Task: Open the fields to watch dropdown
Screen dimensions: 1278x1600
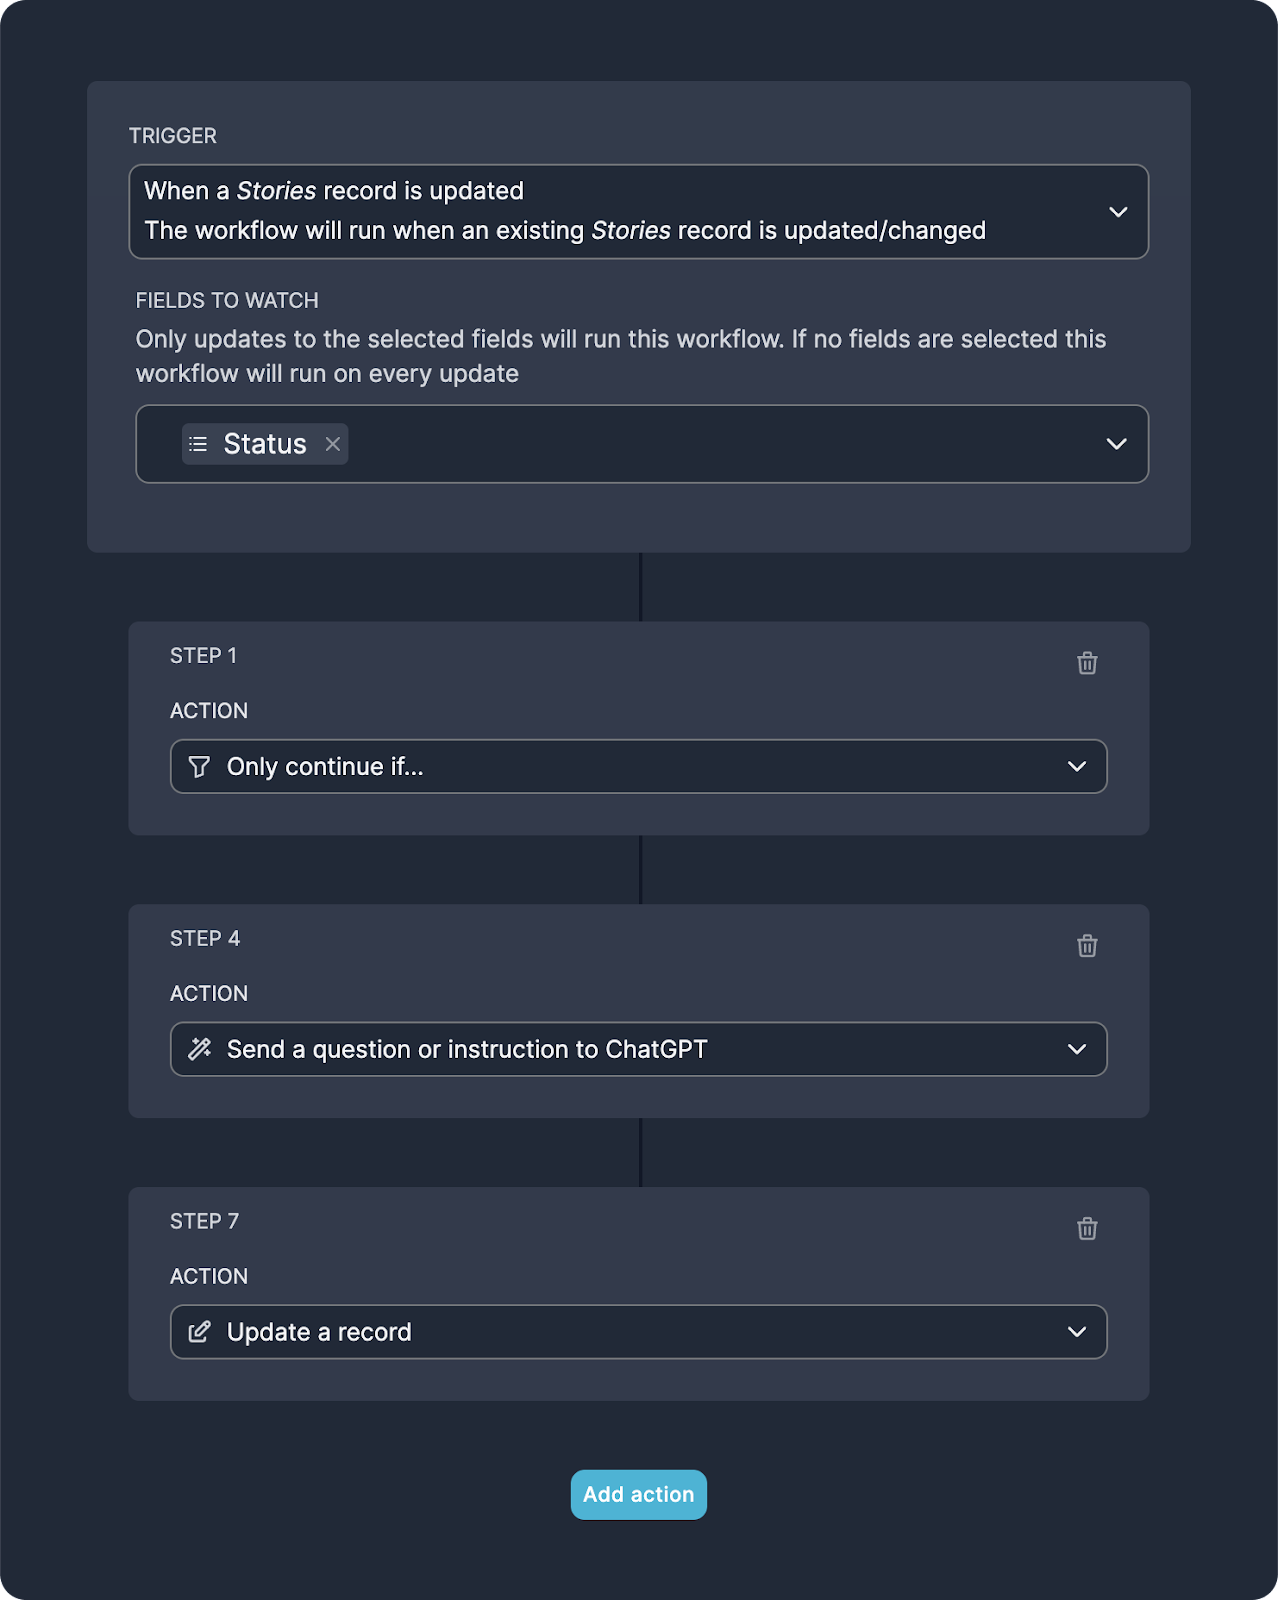Action: click(x=1117, y=444)
